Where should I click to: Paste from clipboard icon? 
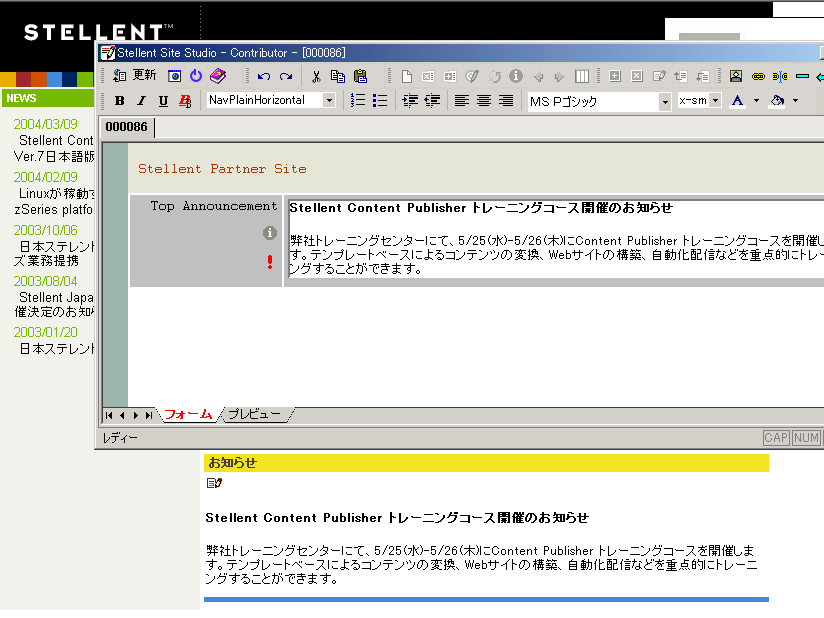pyautogui.click(x=360, y=76)
